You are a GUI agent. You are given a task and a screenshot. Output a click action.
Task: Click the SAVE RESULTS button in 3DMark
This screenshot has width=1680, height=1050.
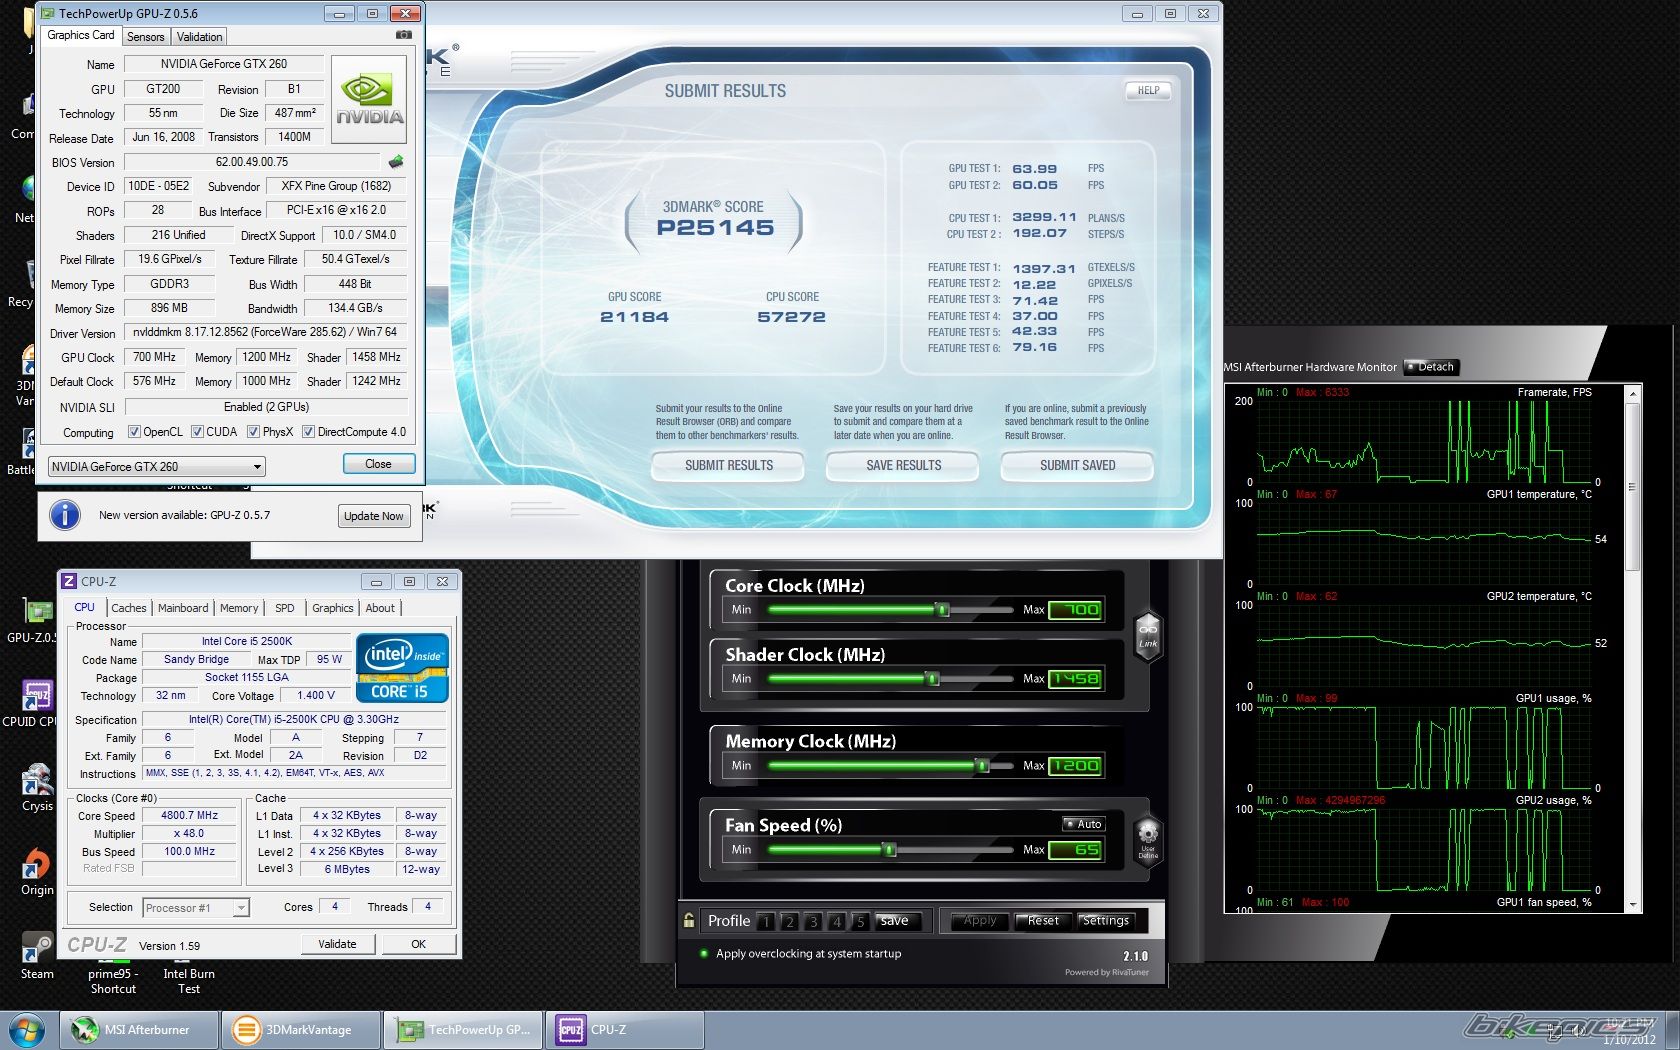(903, 466)
